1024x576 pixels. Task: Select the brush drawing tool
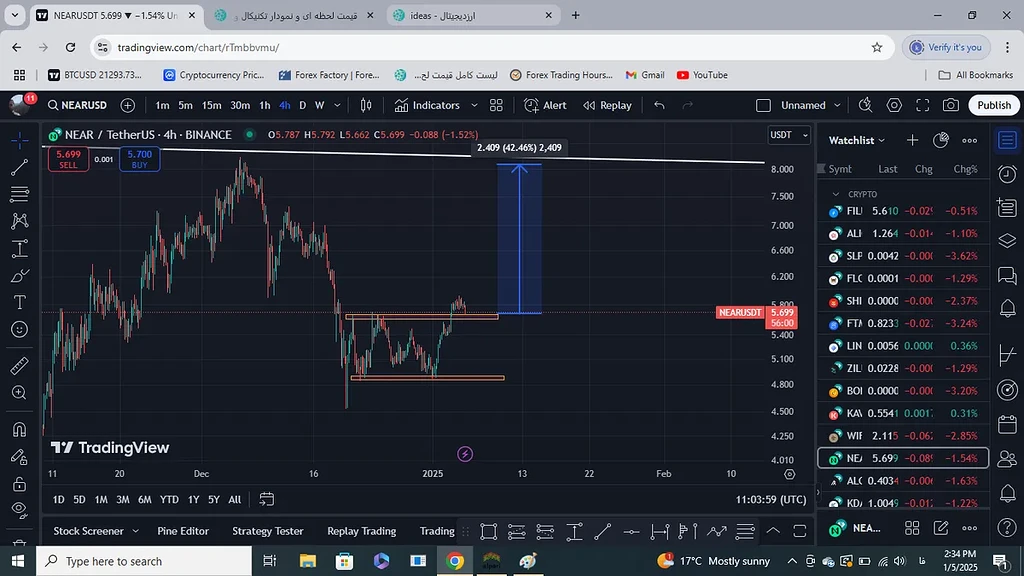click(x=20, y=276)
